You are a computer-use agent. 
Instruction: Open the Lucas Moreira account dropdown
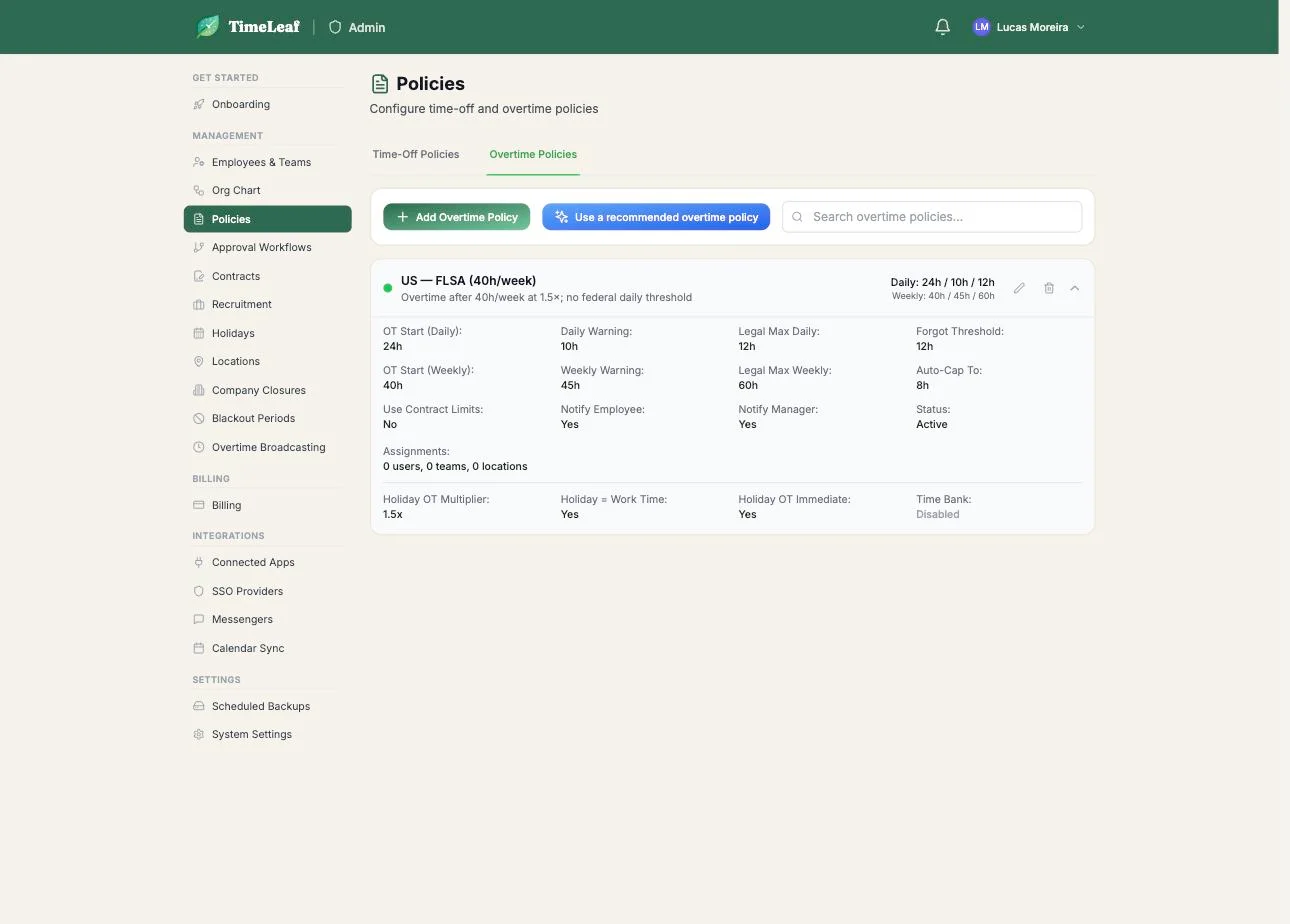(1029, 27)
